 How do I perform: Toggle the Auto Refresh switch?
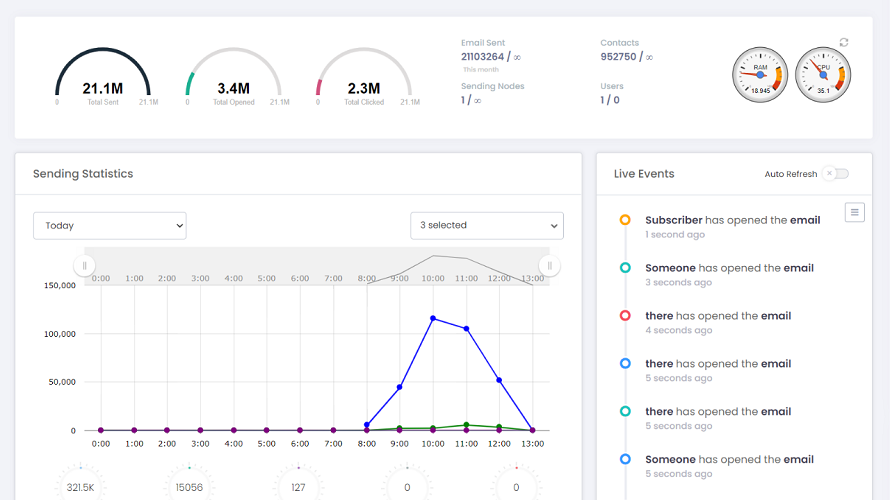[835, 174]
